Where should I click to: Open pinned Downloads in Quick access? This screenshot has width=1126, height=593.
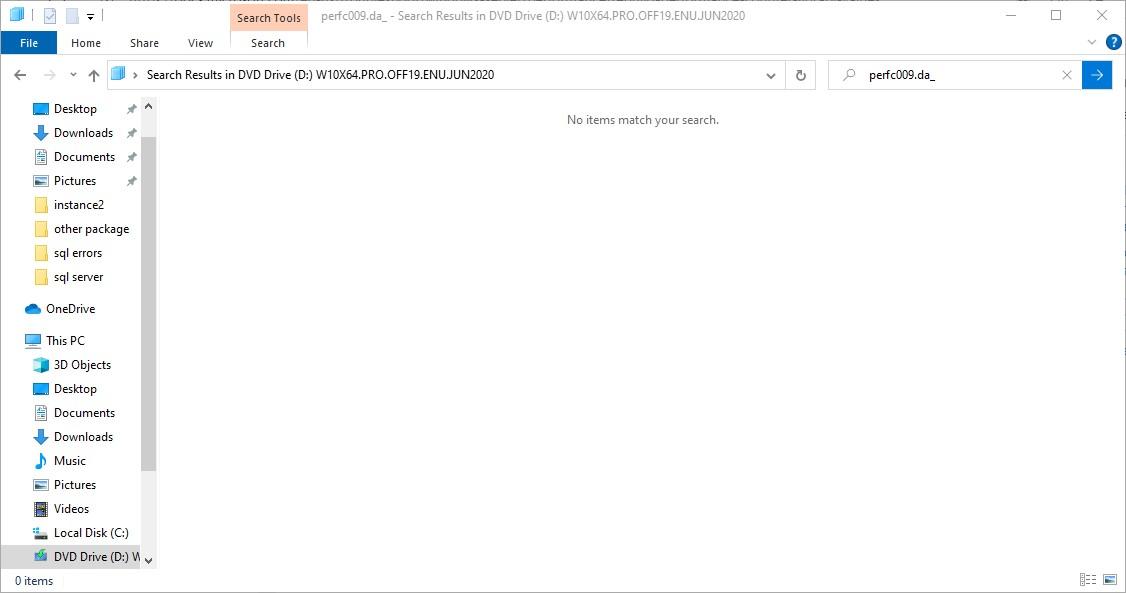coord(83,133)
